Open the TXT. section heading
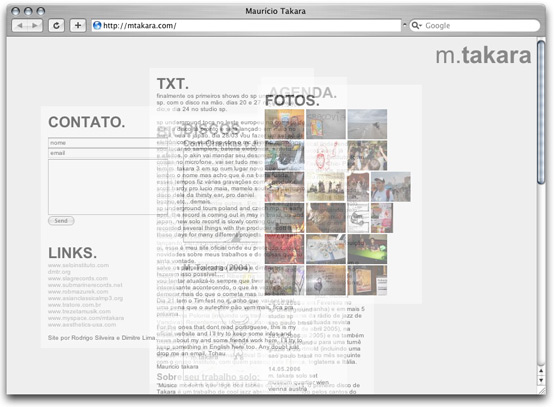This screenshot has width=554, height=407. click(x=172, y=84)
